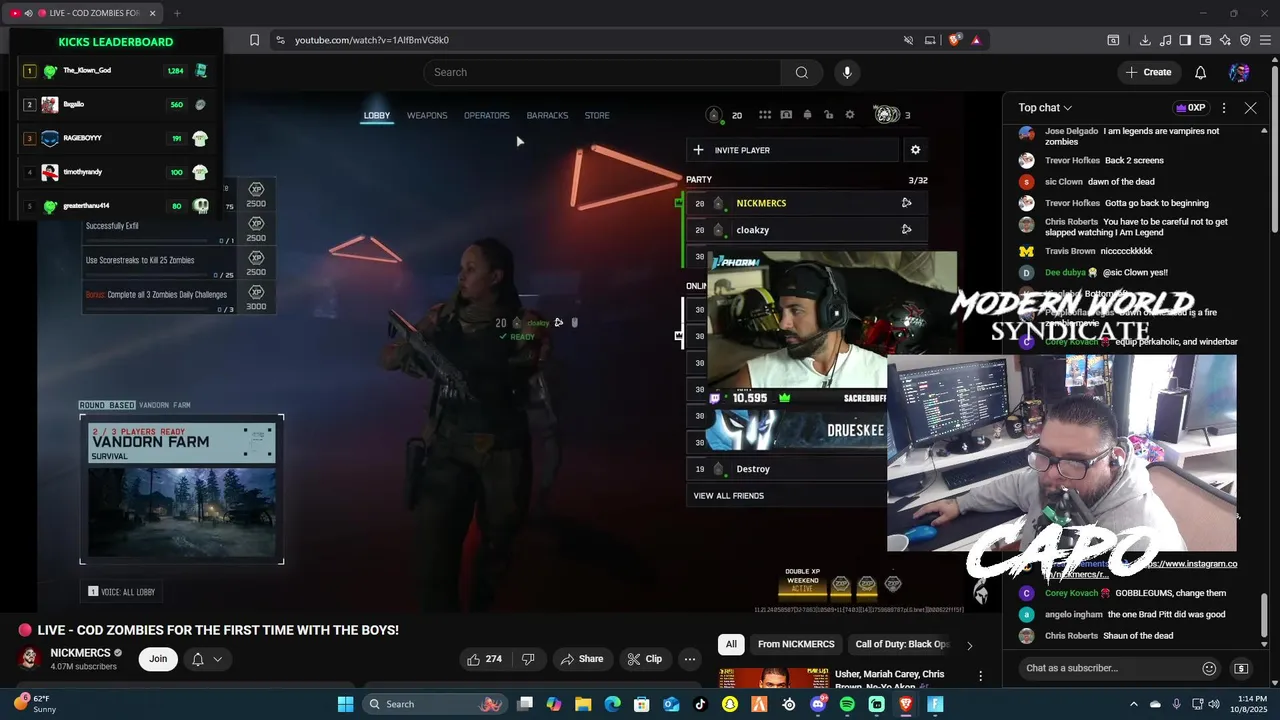The image size is (1280, 720).
Task: Open YouTube notifications bell
Action: click(1200, 72)
